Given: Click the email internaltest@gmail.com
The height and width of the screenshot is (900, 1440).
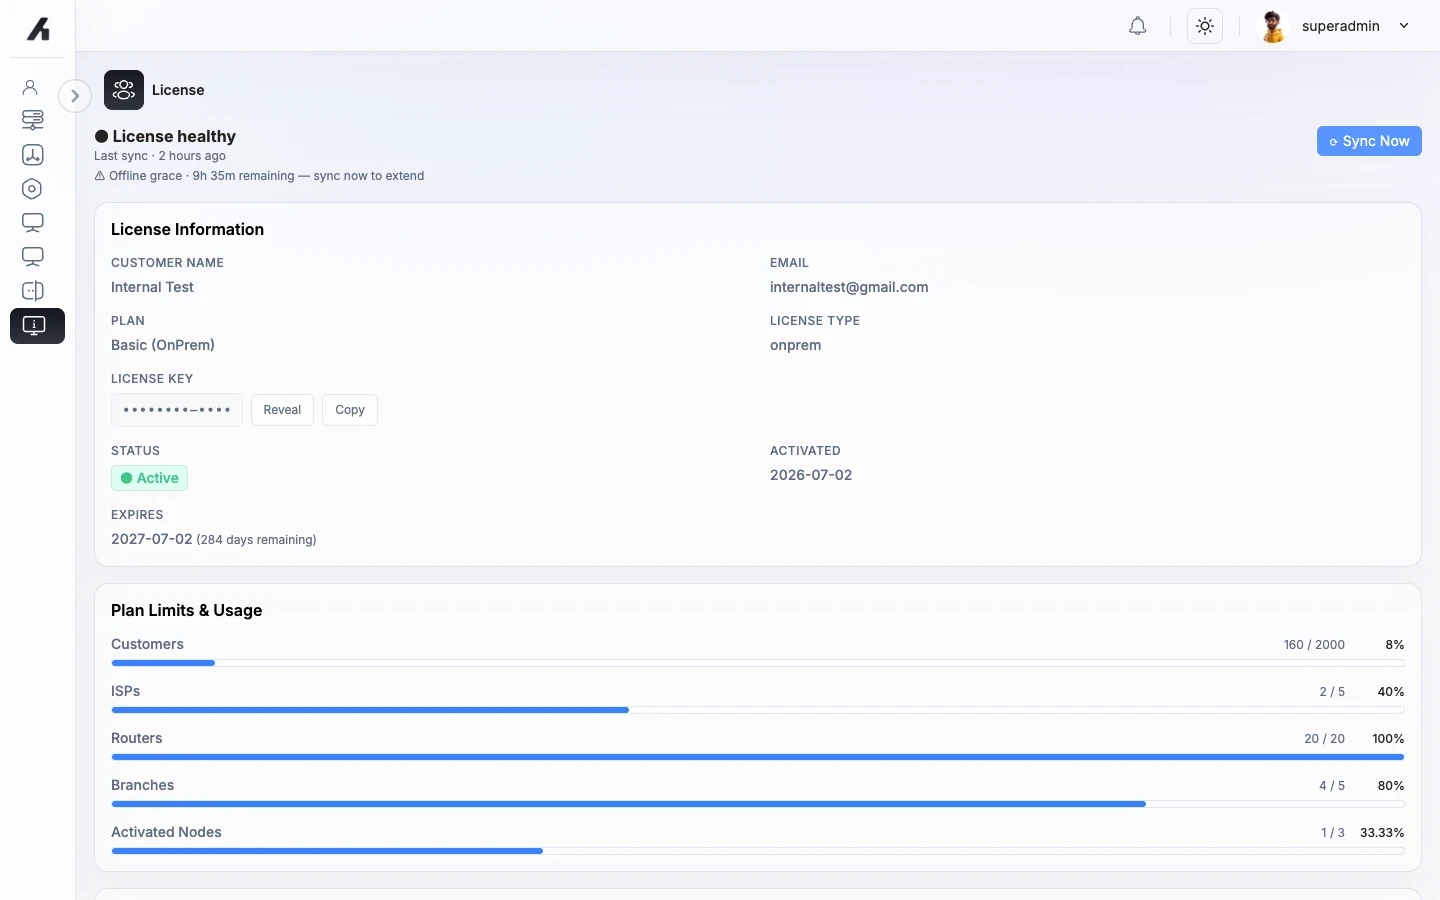Looking at the screenshot, I should coord(849,287).
